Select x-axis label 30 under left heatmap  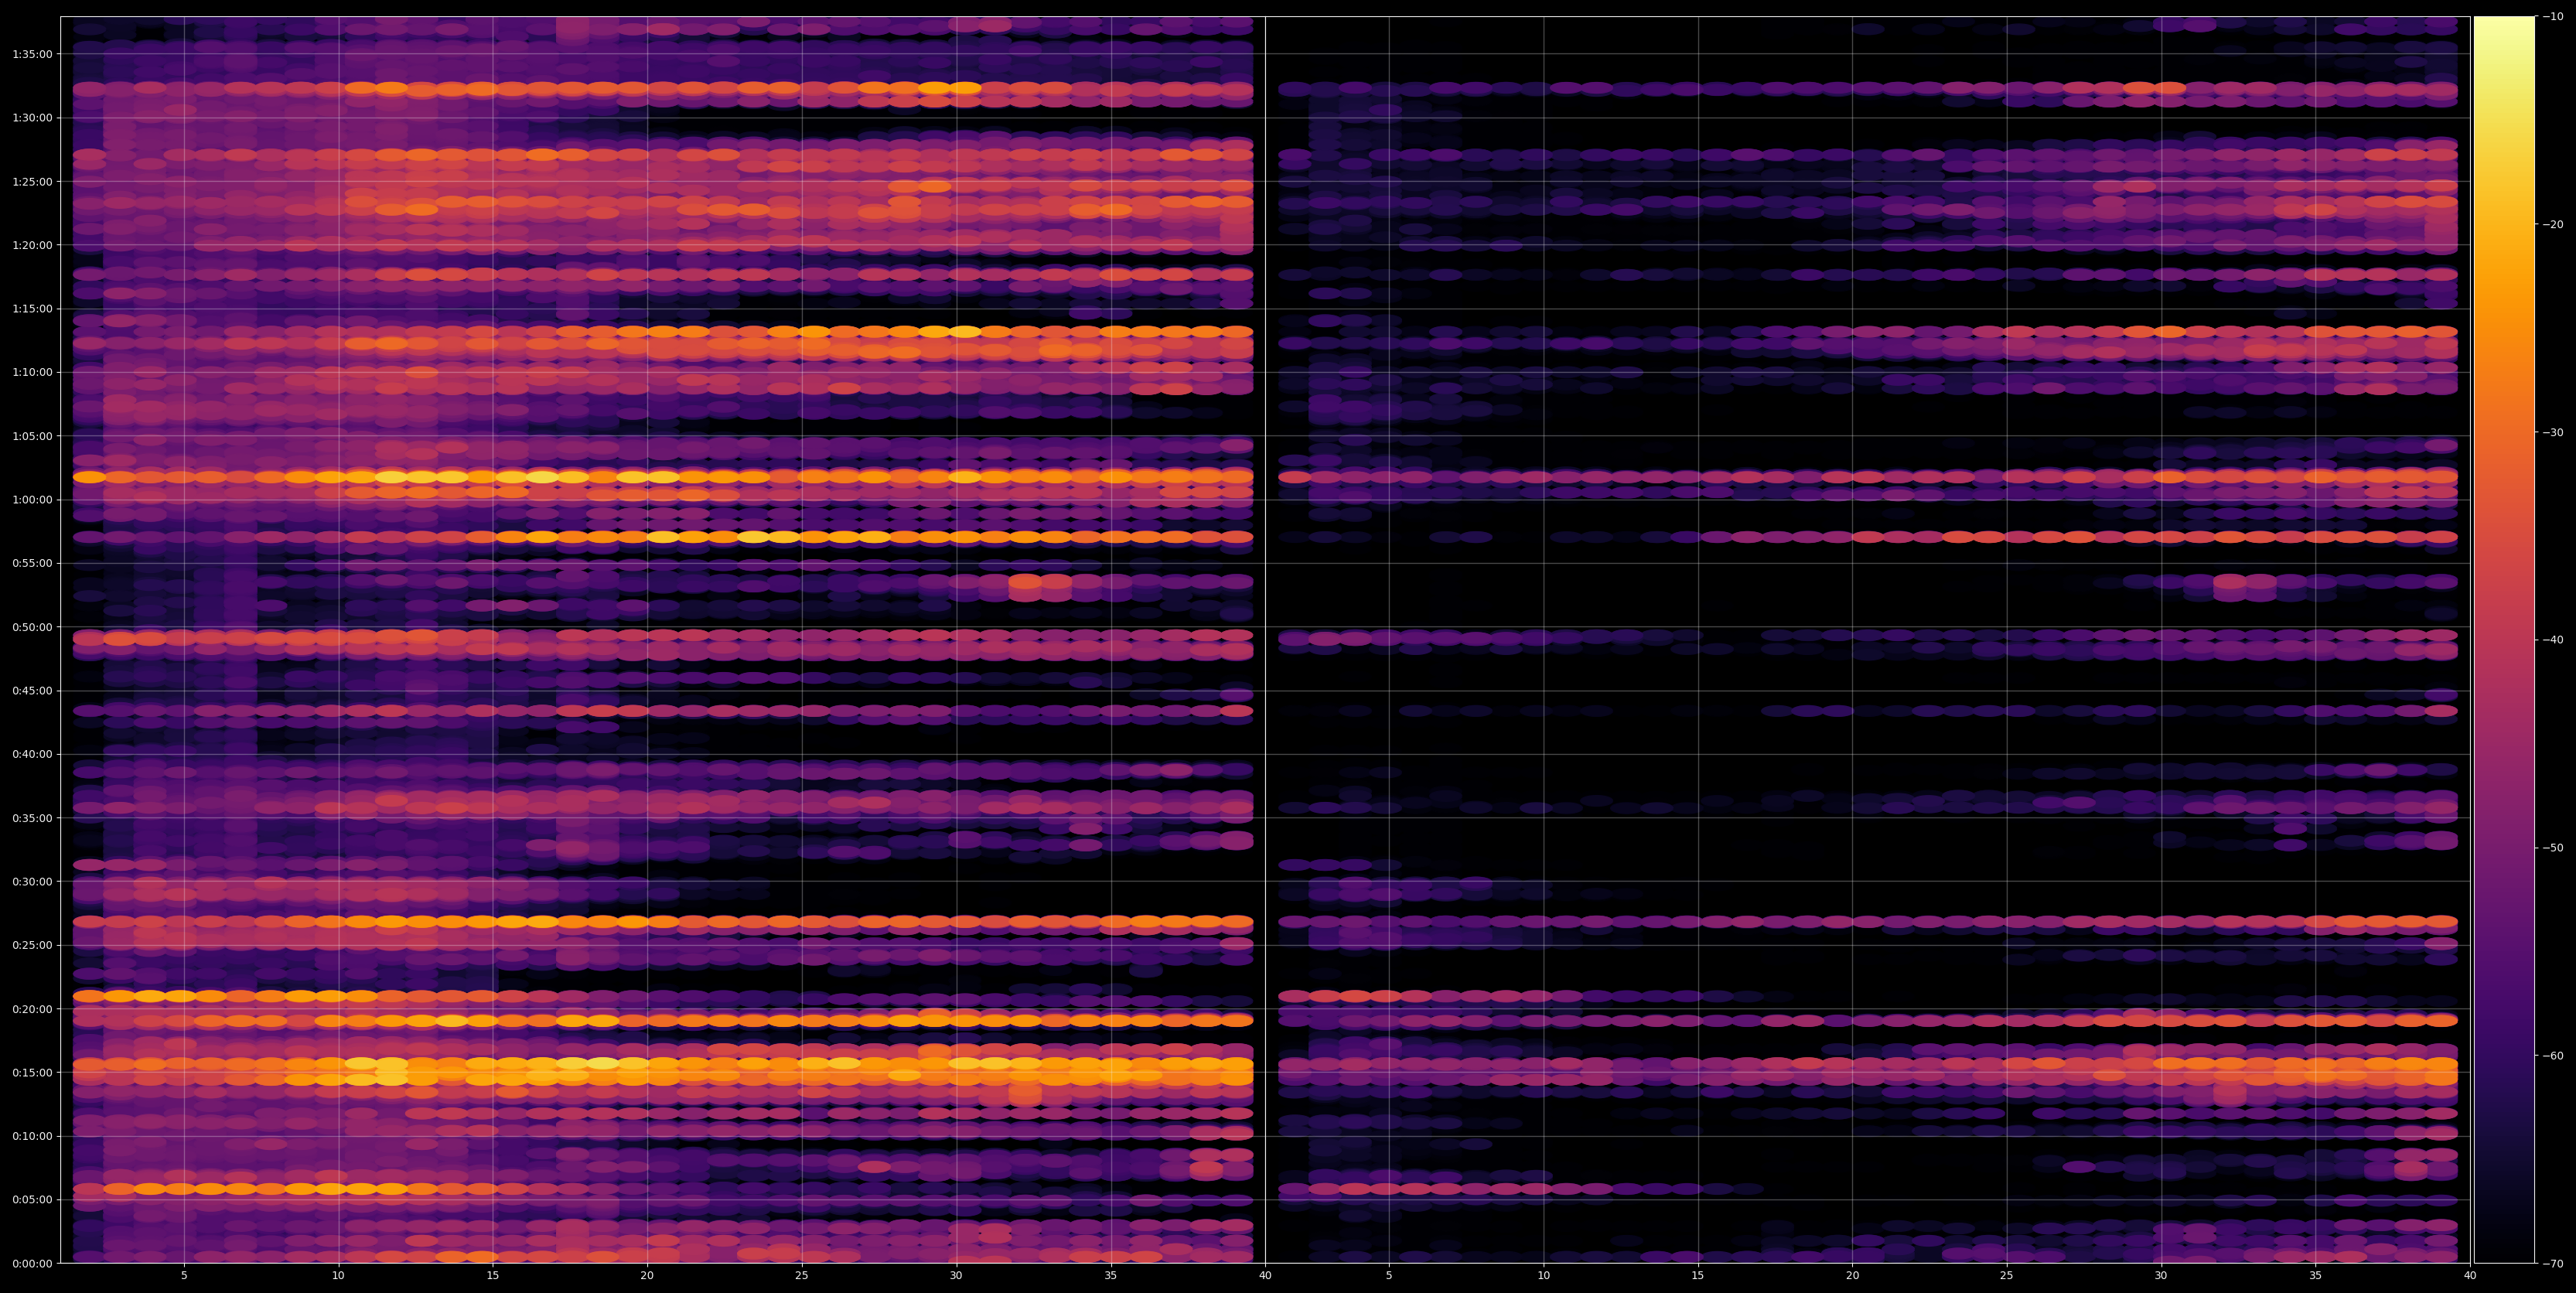click(x=956, y=1275)
